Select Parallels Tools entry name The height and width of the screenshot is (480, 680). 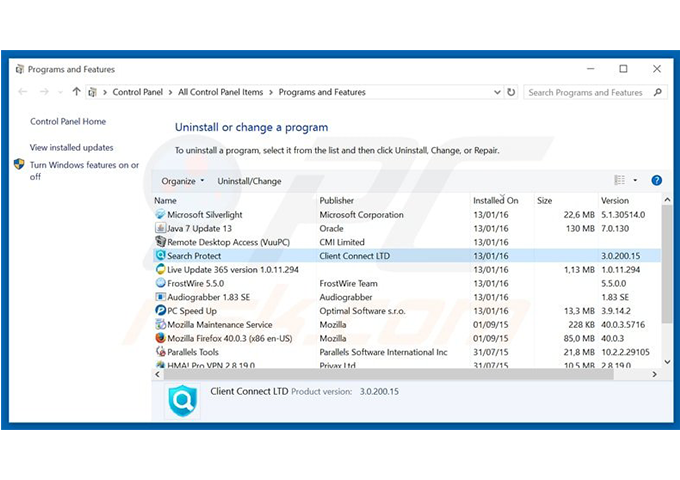193,352
